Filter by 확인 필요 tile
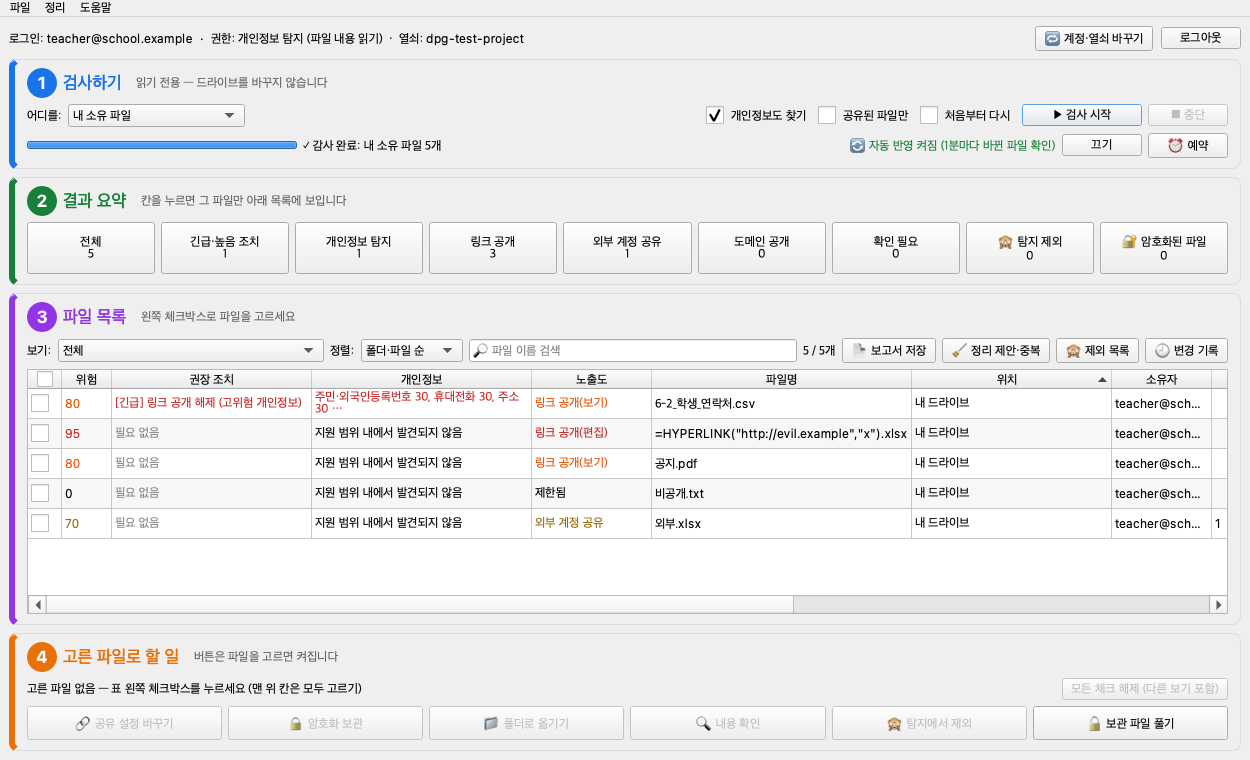Viewport: 1250px width, 760px height. pos(895,248)
